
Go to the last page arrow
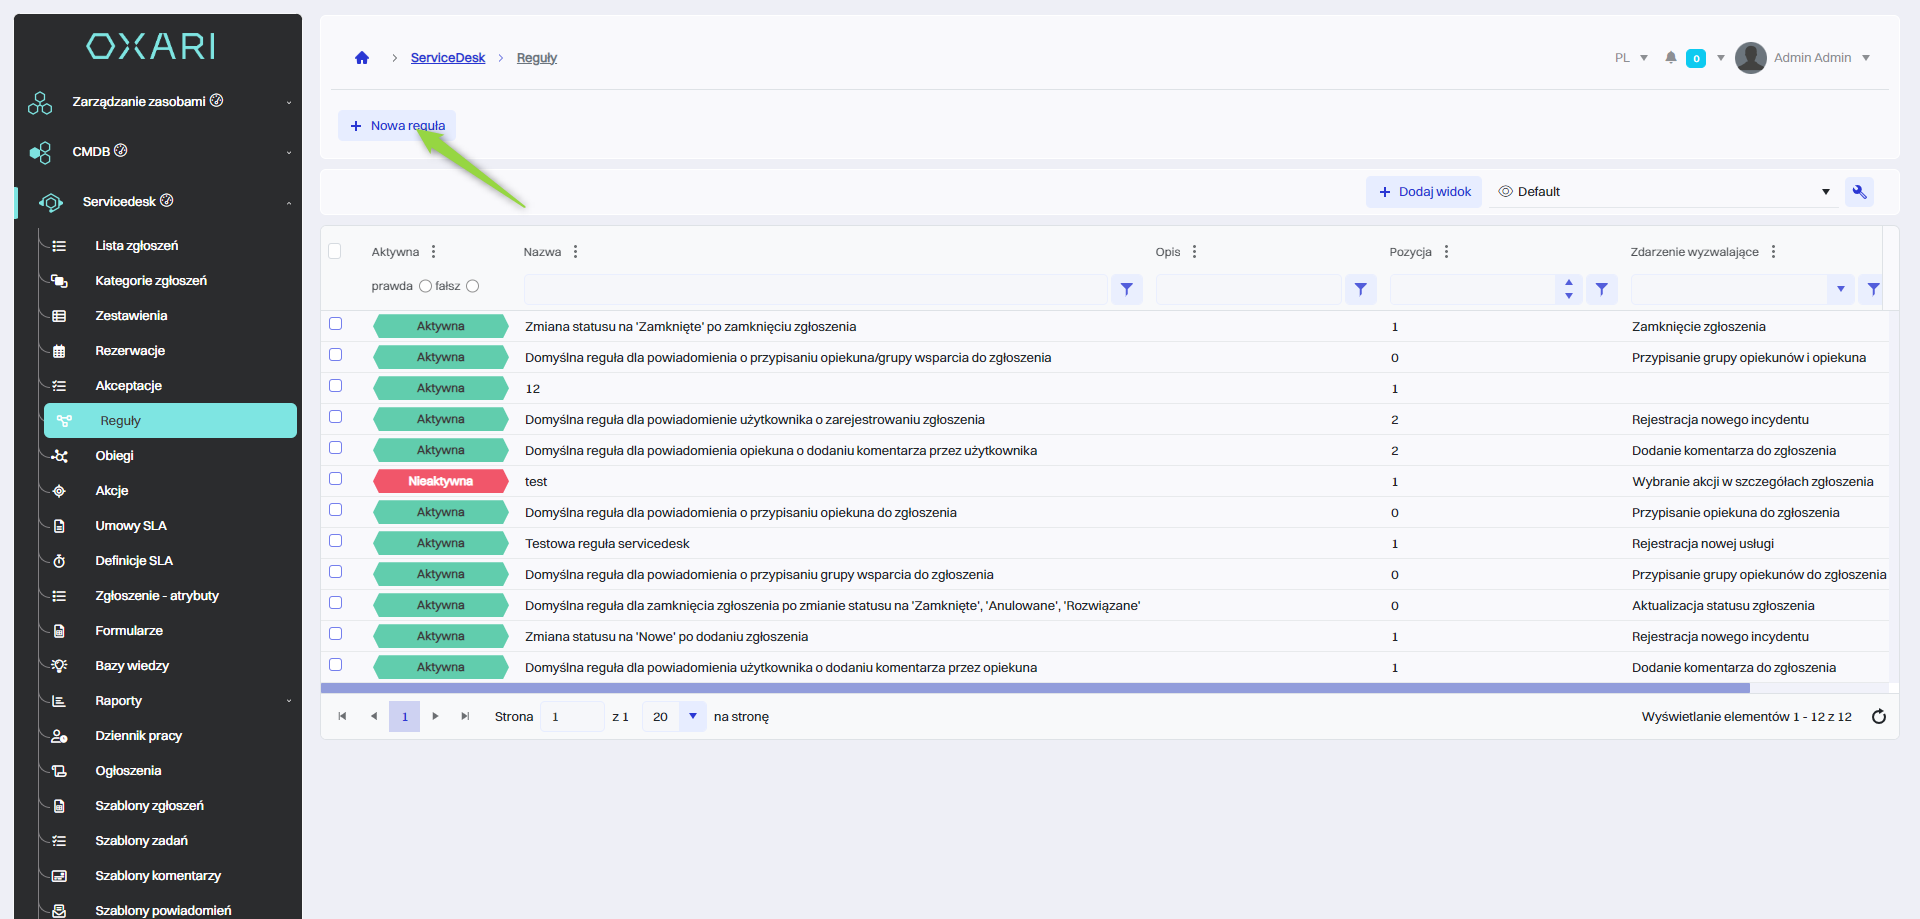[465, 717]
